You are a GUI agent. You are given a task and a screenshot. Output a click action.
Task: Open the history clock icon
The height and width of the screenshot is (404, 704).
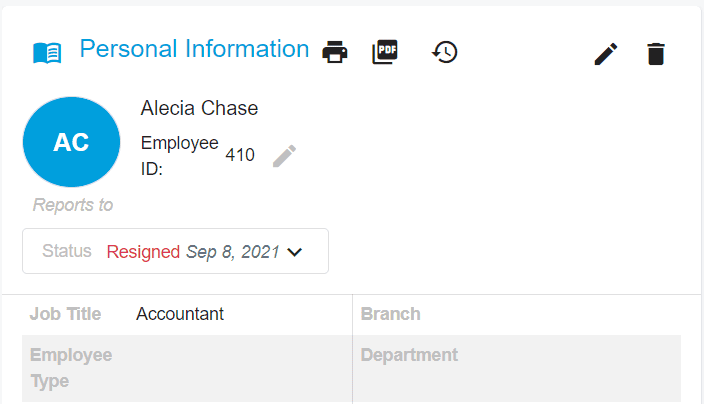pos(444,52)
